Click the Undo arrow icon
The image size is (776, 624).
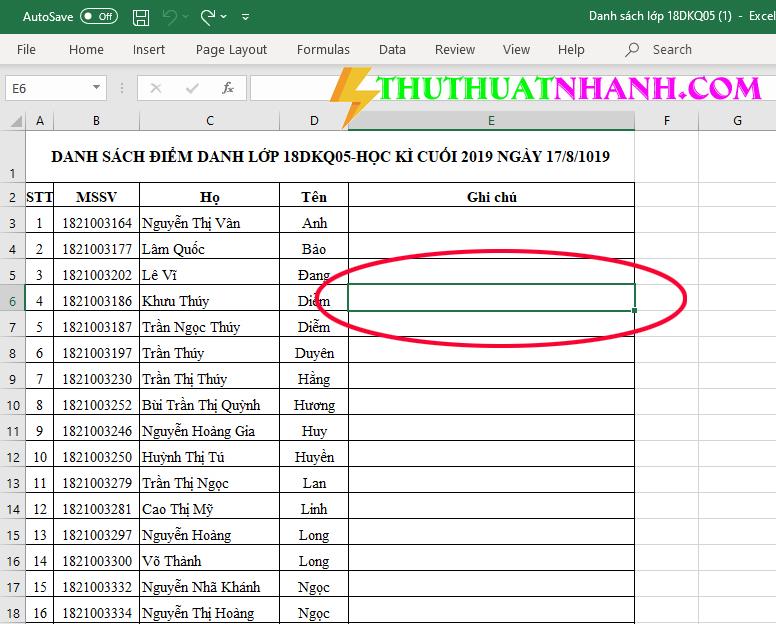coord(170,17)
